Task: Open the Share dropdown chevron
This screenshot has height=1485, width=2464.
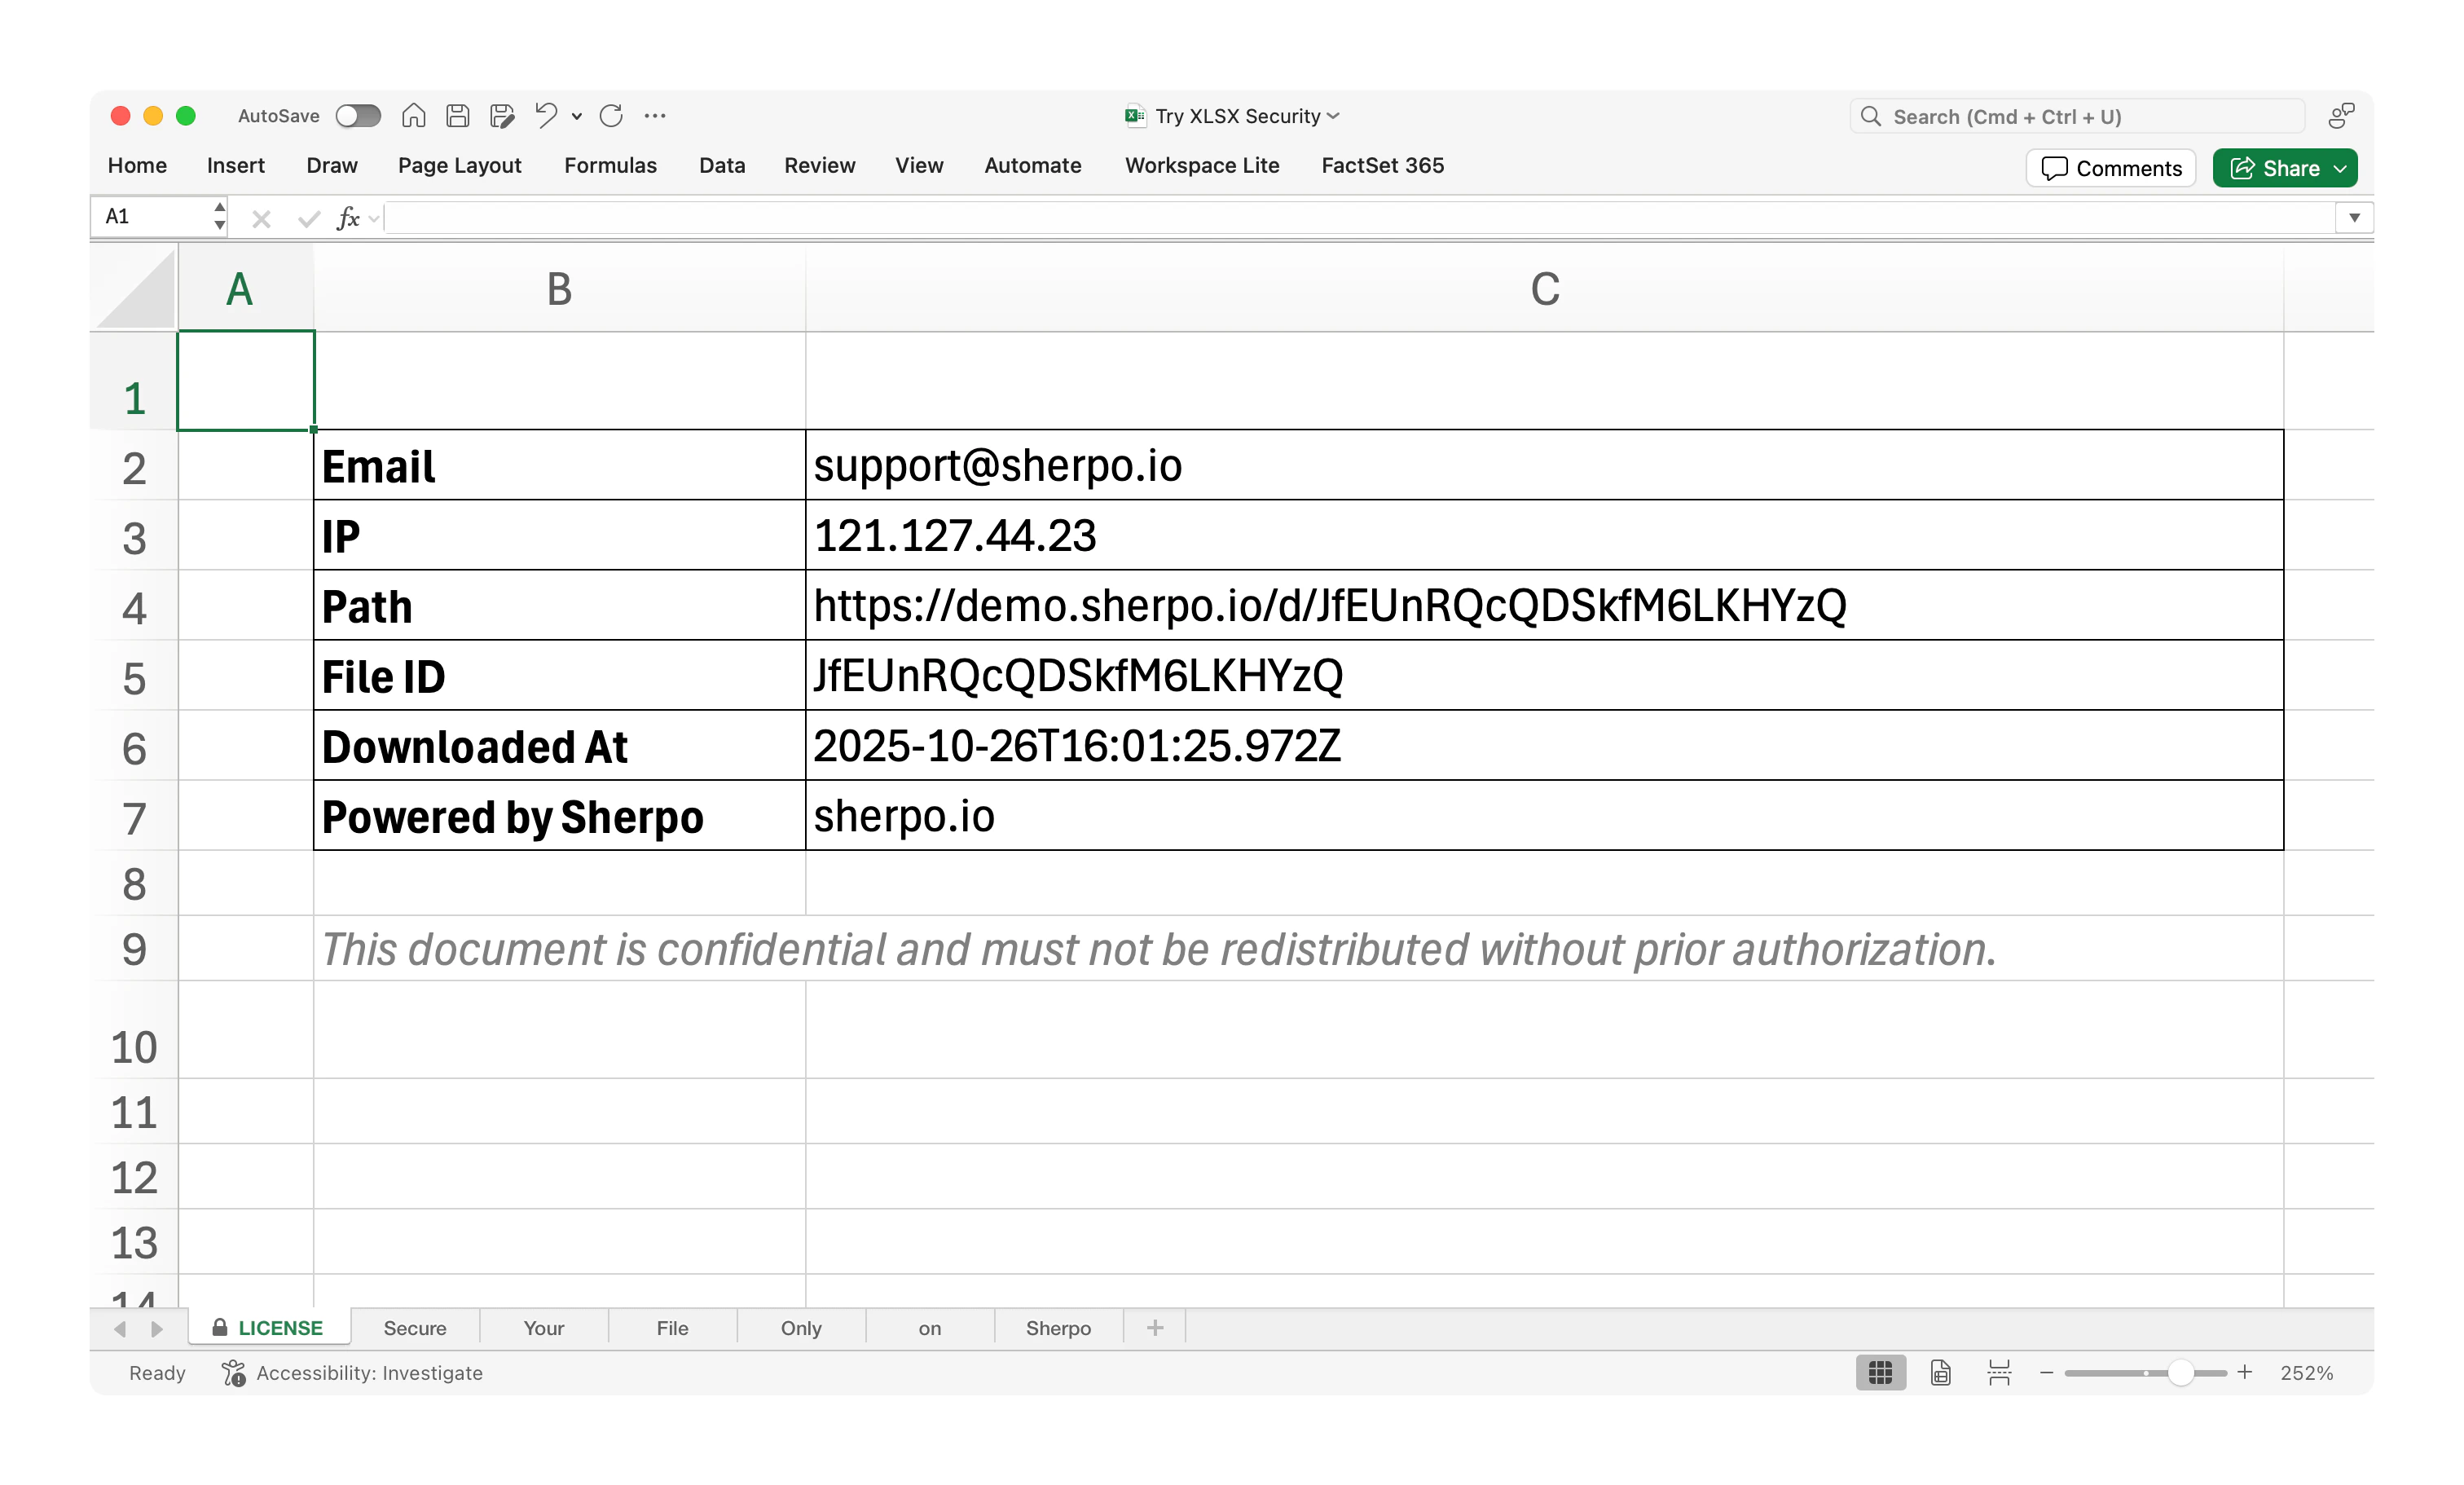Action: coord(2341,168)
